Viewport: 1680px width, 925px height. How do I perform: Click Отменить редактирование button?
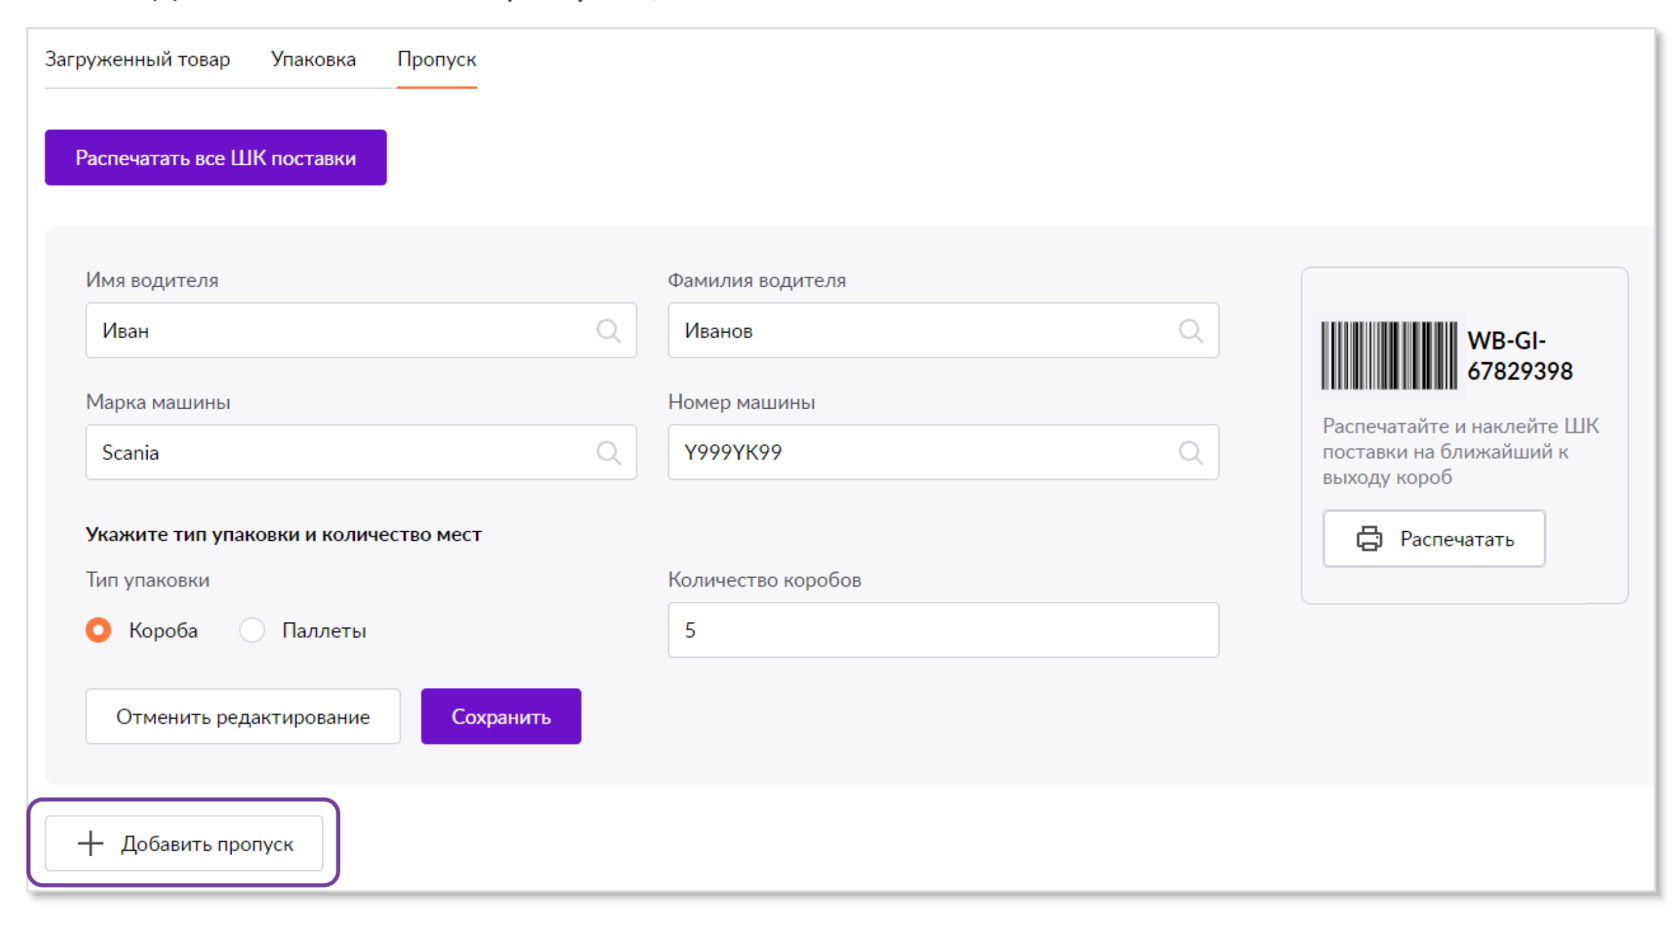pos(243,716)
